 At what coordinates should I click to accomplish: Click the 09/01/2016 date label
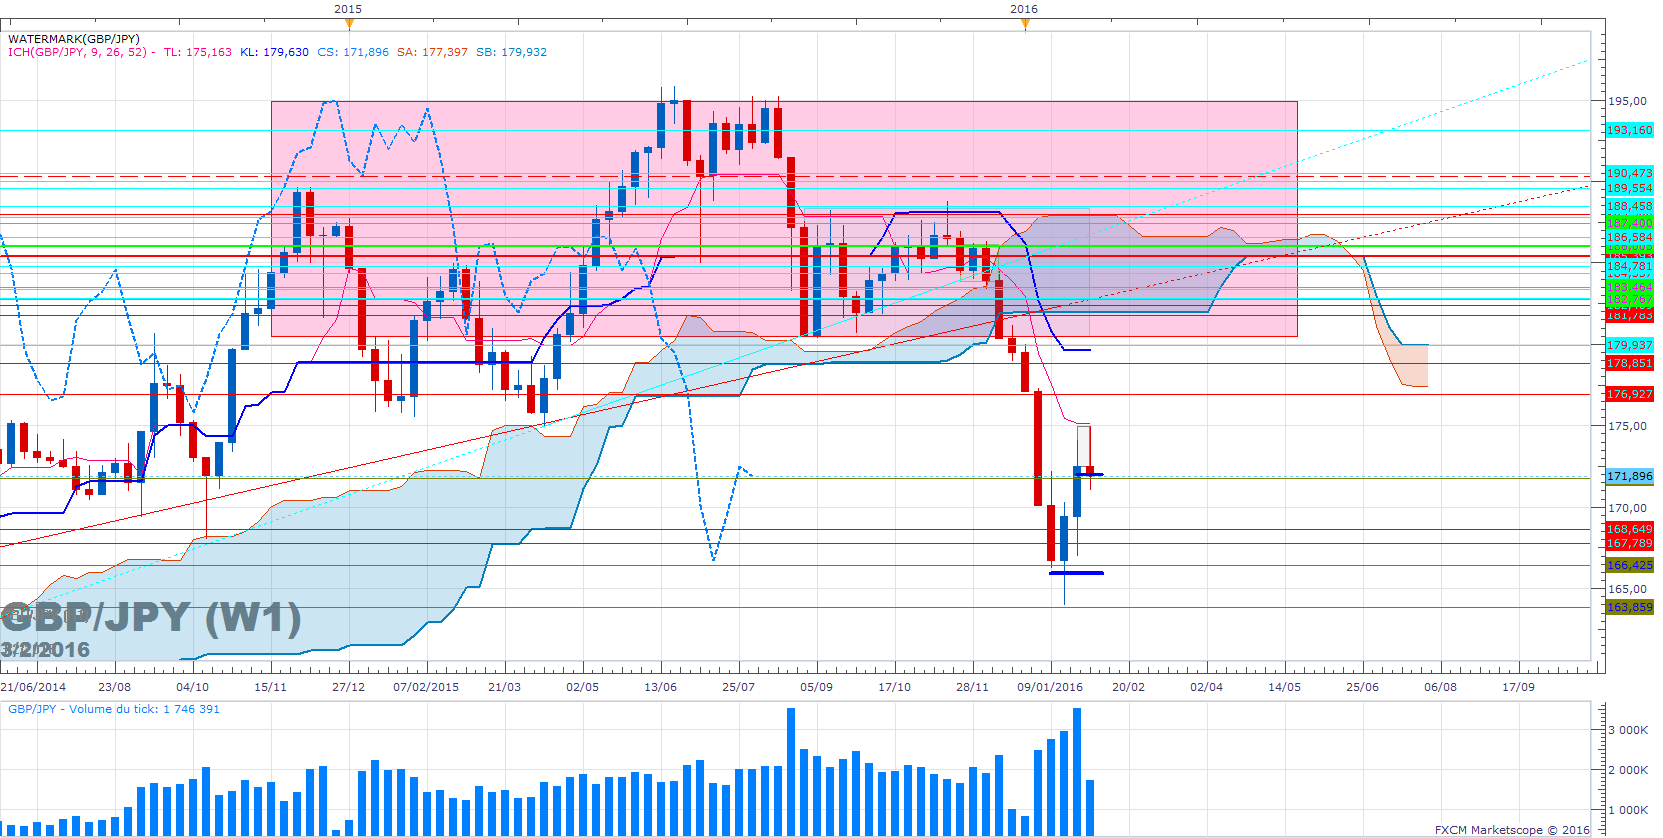pyautogui.click(x=1050, y=687)
